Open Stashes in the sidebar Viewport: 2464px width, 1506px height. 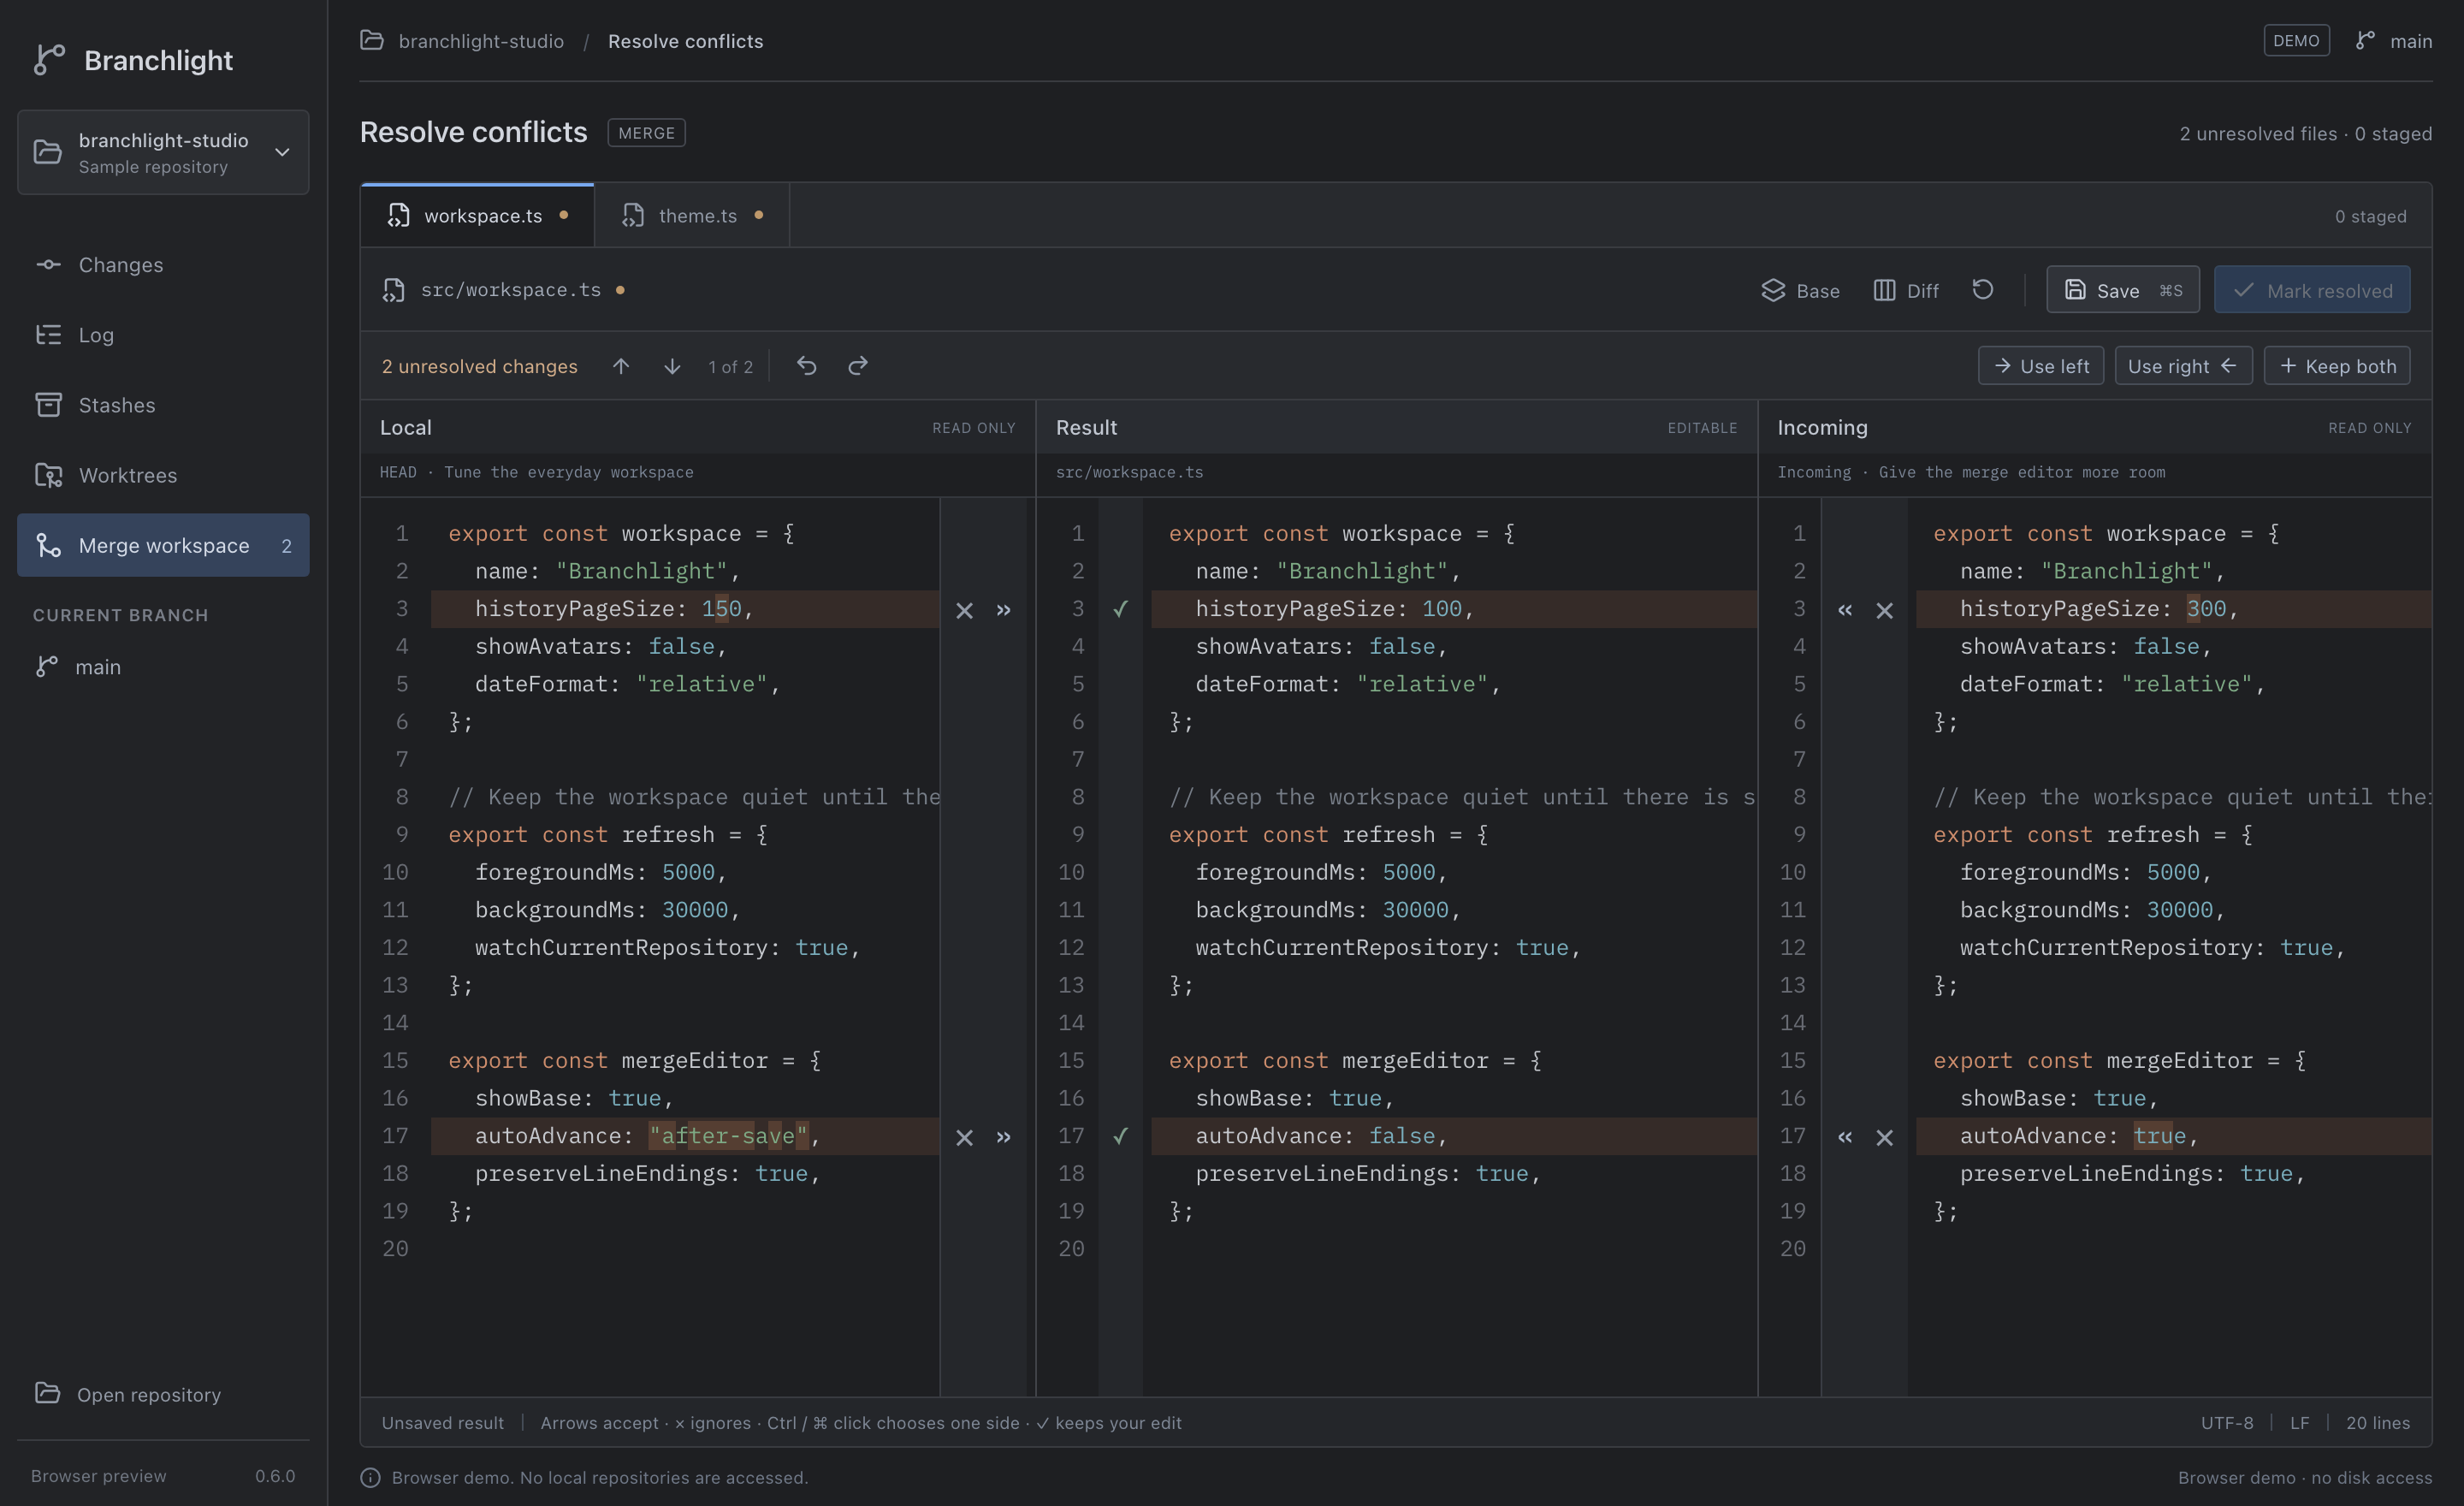163,405
